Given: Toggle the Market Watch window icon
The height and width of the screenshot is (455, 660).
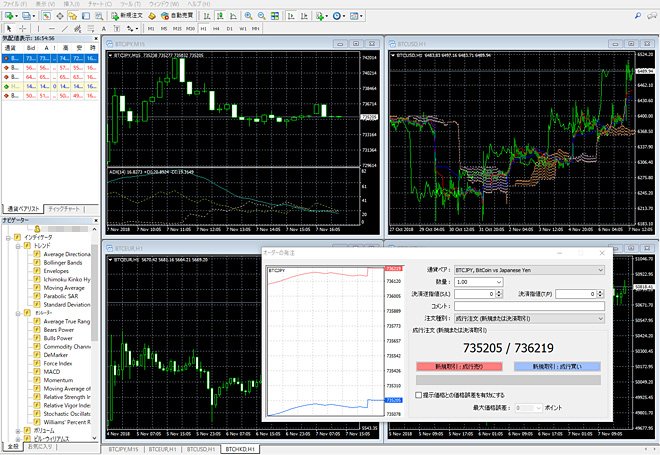Looking at the screenshot, I should click(x=46, y=16).
